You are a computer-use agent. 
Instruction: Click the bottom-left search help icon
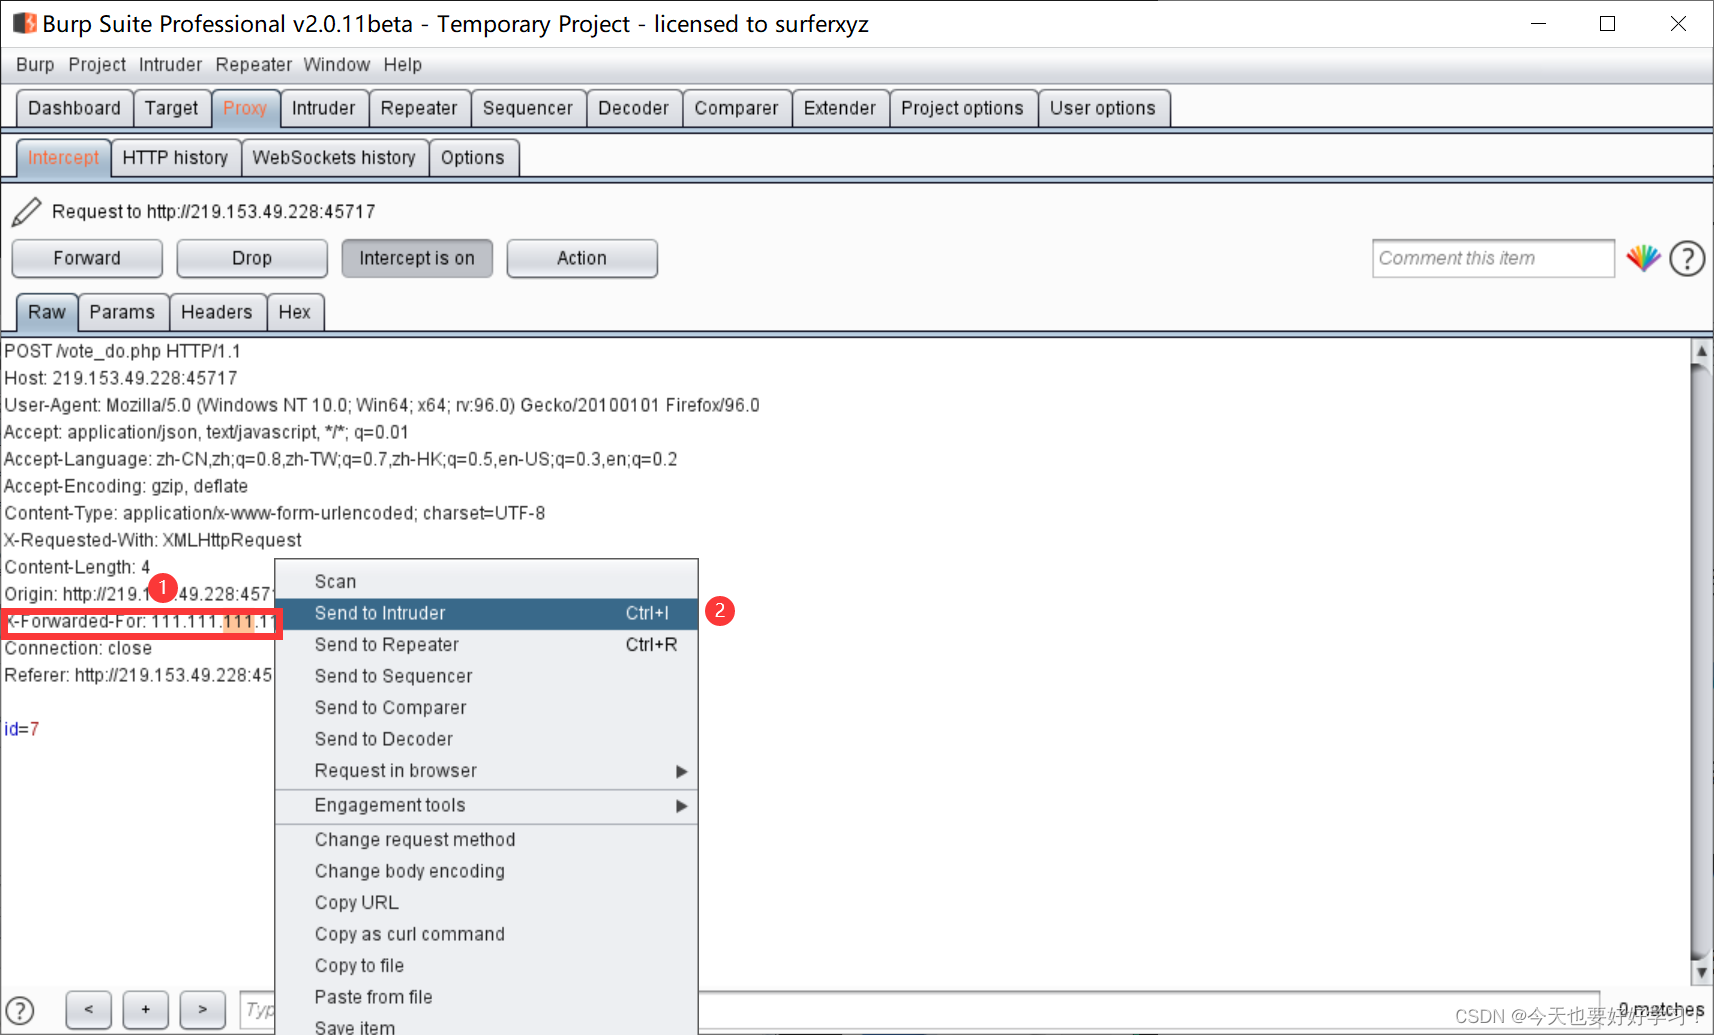pyautogui.click(x=19, y=1010)
